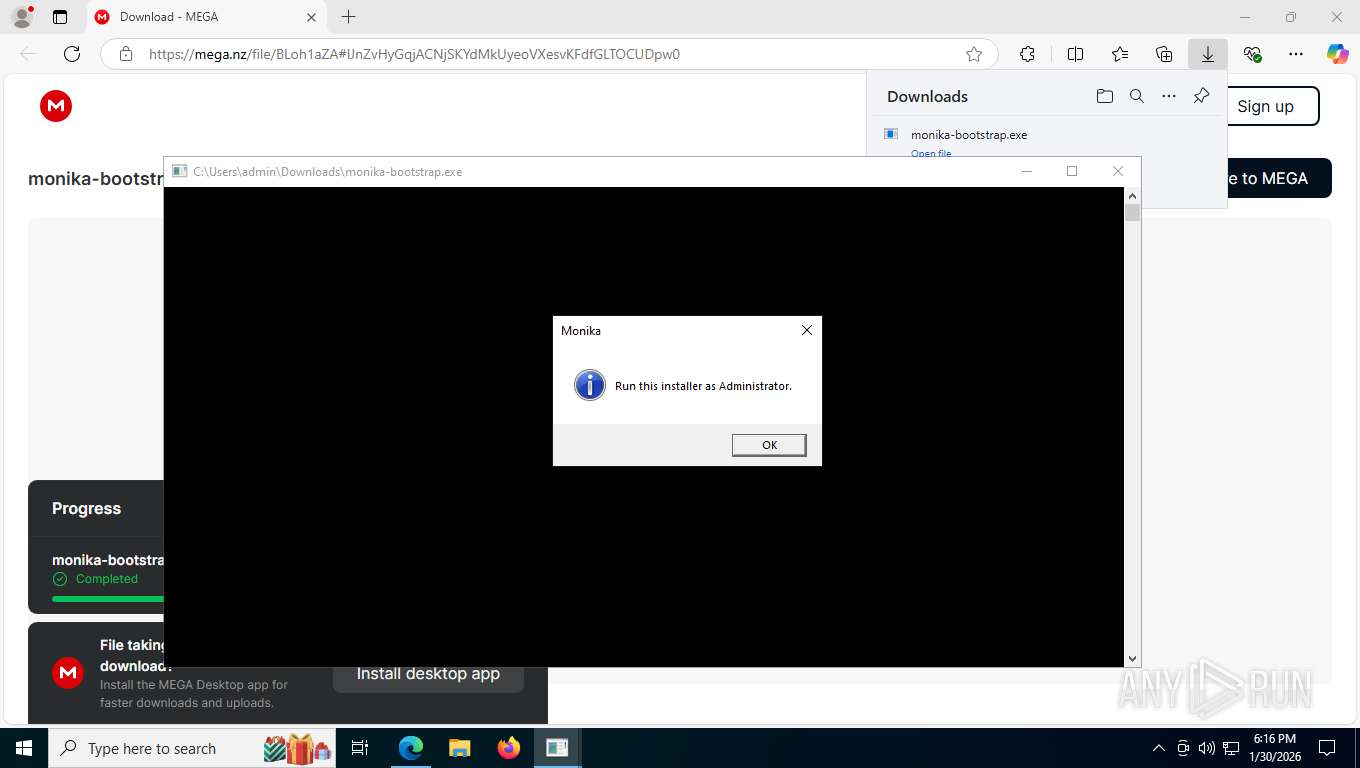Image resolution: width=1360 pixels, height=768 pixels.
Task: Click the green download progress bar
Action: click(x=108, y=598)
